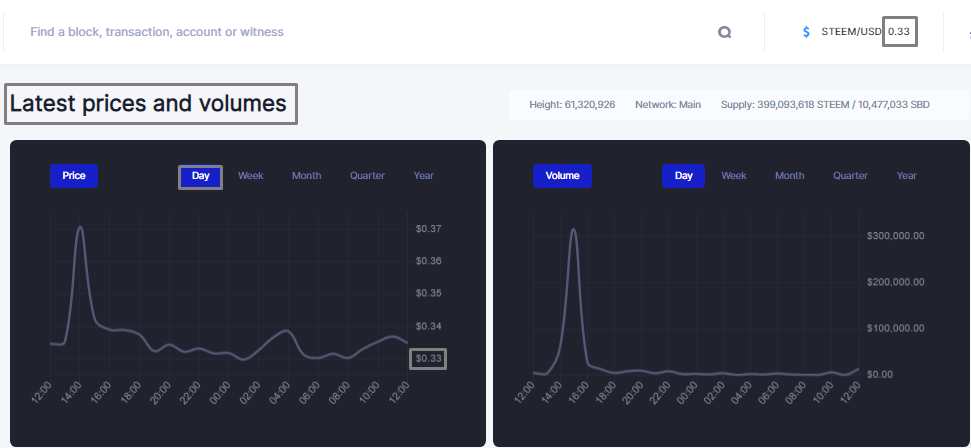Viewport: 971px width, 448px height.
Task: Click the blue dollar sign icon
Action: 806,32
